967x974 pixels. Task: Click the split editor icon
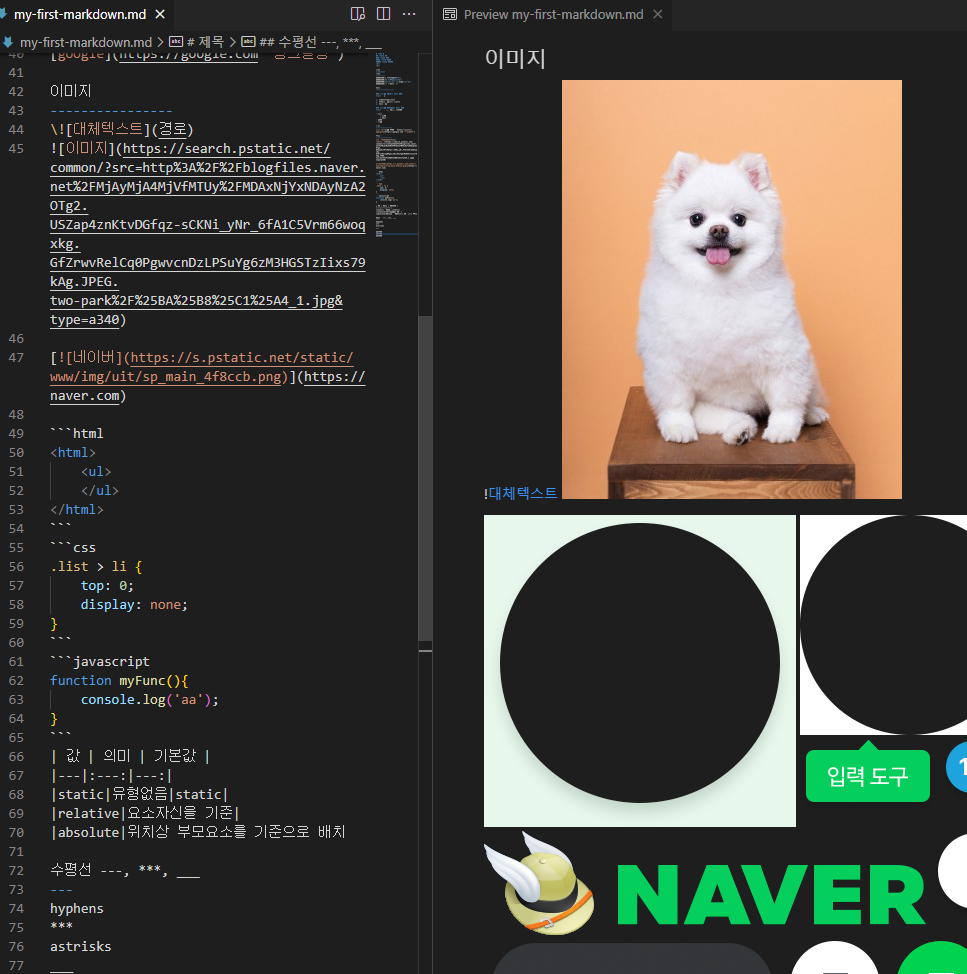tap(384, 14)
